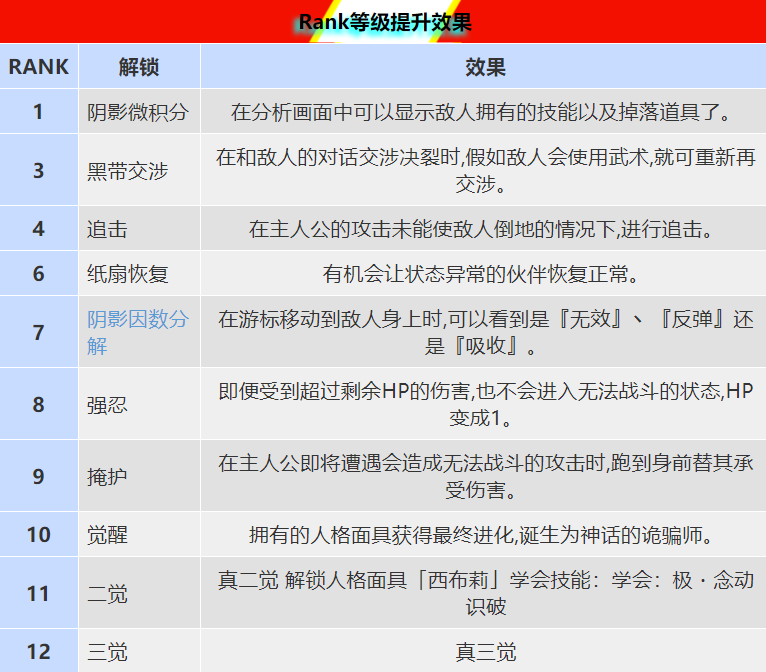The height and width of the screenshot is (672, 766).
Task: Click rank number 3 cell
Action: click(x=39, y=170)
